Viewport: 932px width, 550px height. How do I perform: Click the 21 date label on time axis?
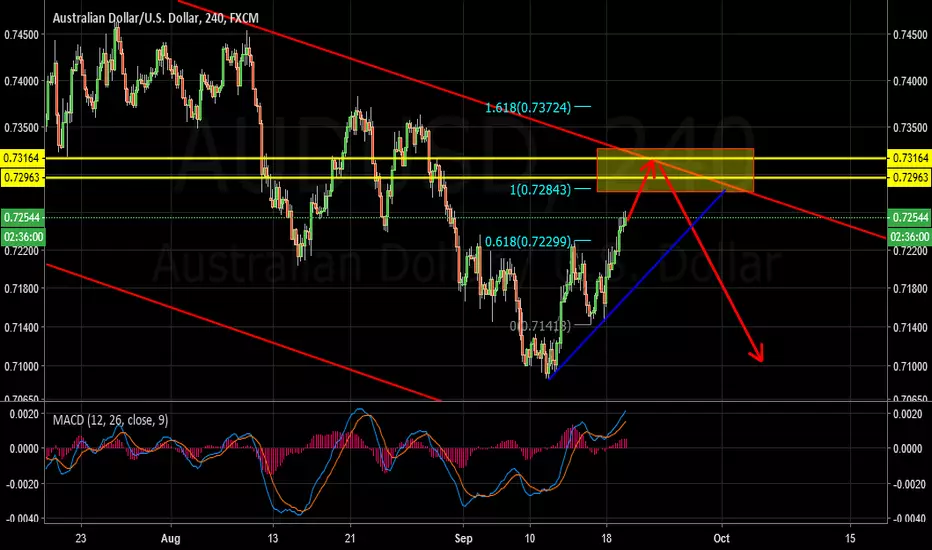(350, 538)
